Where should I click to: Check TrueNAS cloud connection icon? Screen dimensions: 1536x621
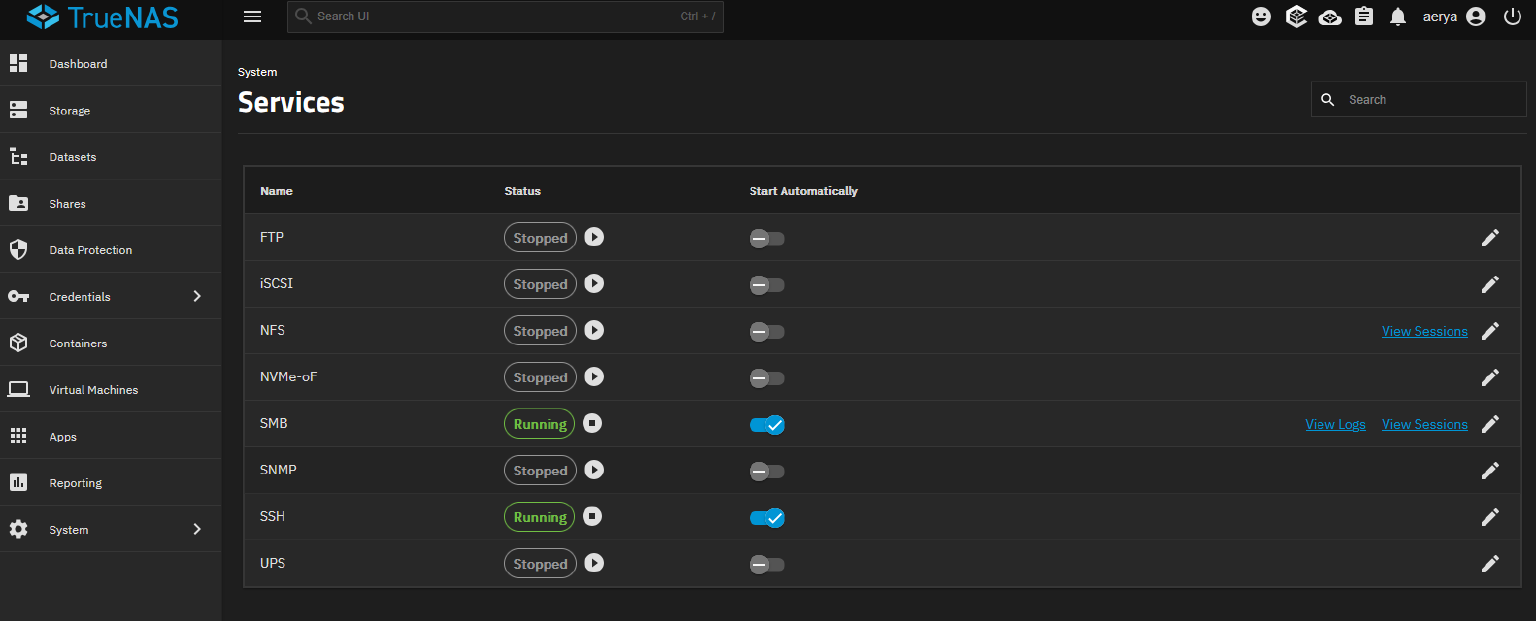[1330, 16]
